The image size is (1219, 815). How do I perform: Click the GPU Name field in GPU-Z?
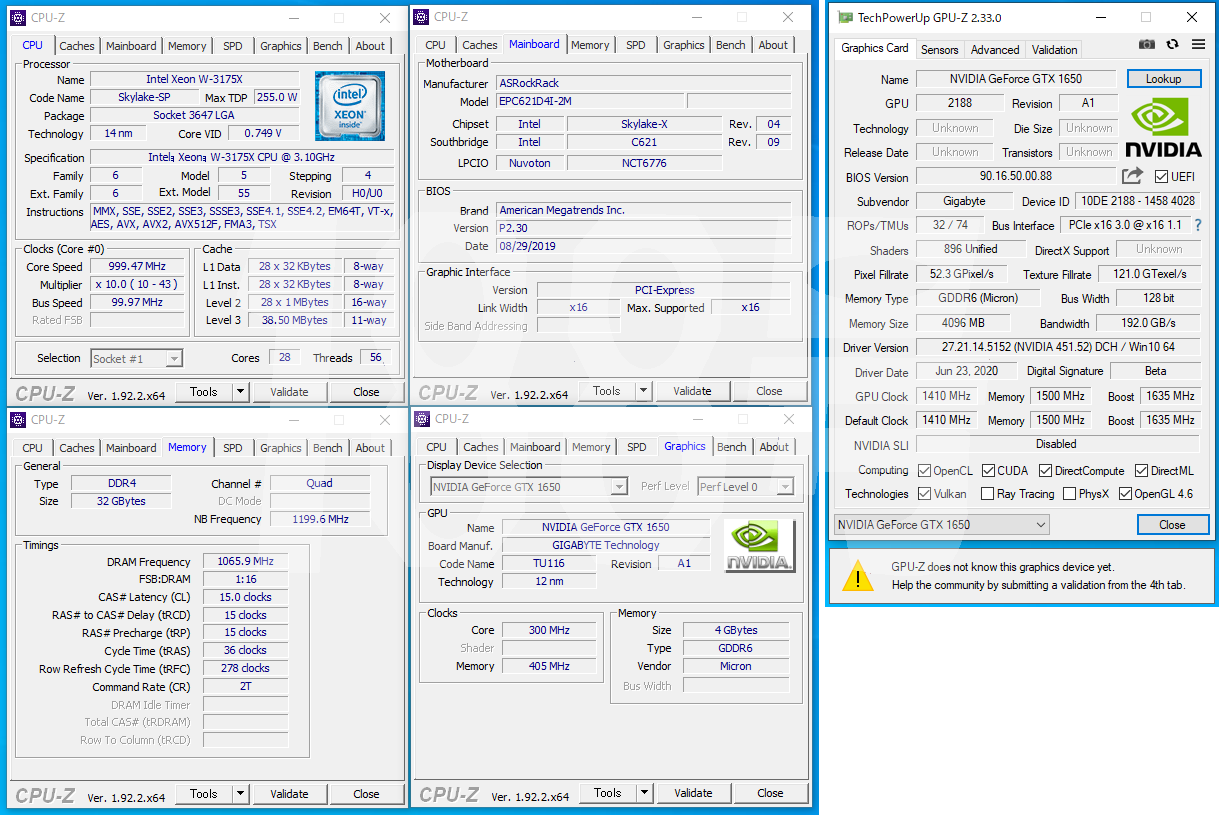click(1016, 79)
